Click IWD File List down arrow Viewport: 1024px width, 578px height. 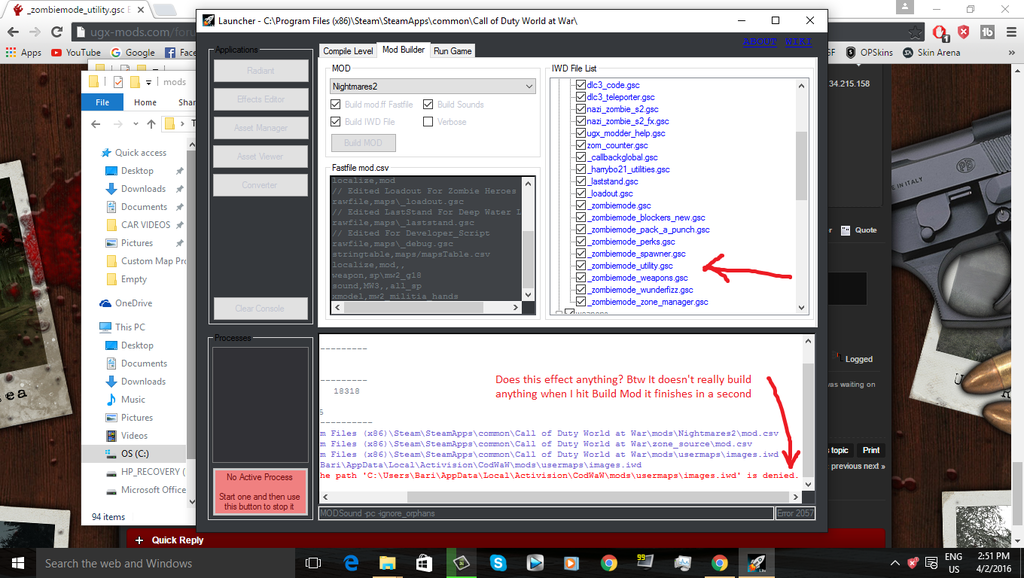[x=802, y=308]
